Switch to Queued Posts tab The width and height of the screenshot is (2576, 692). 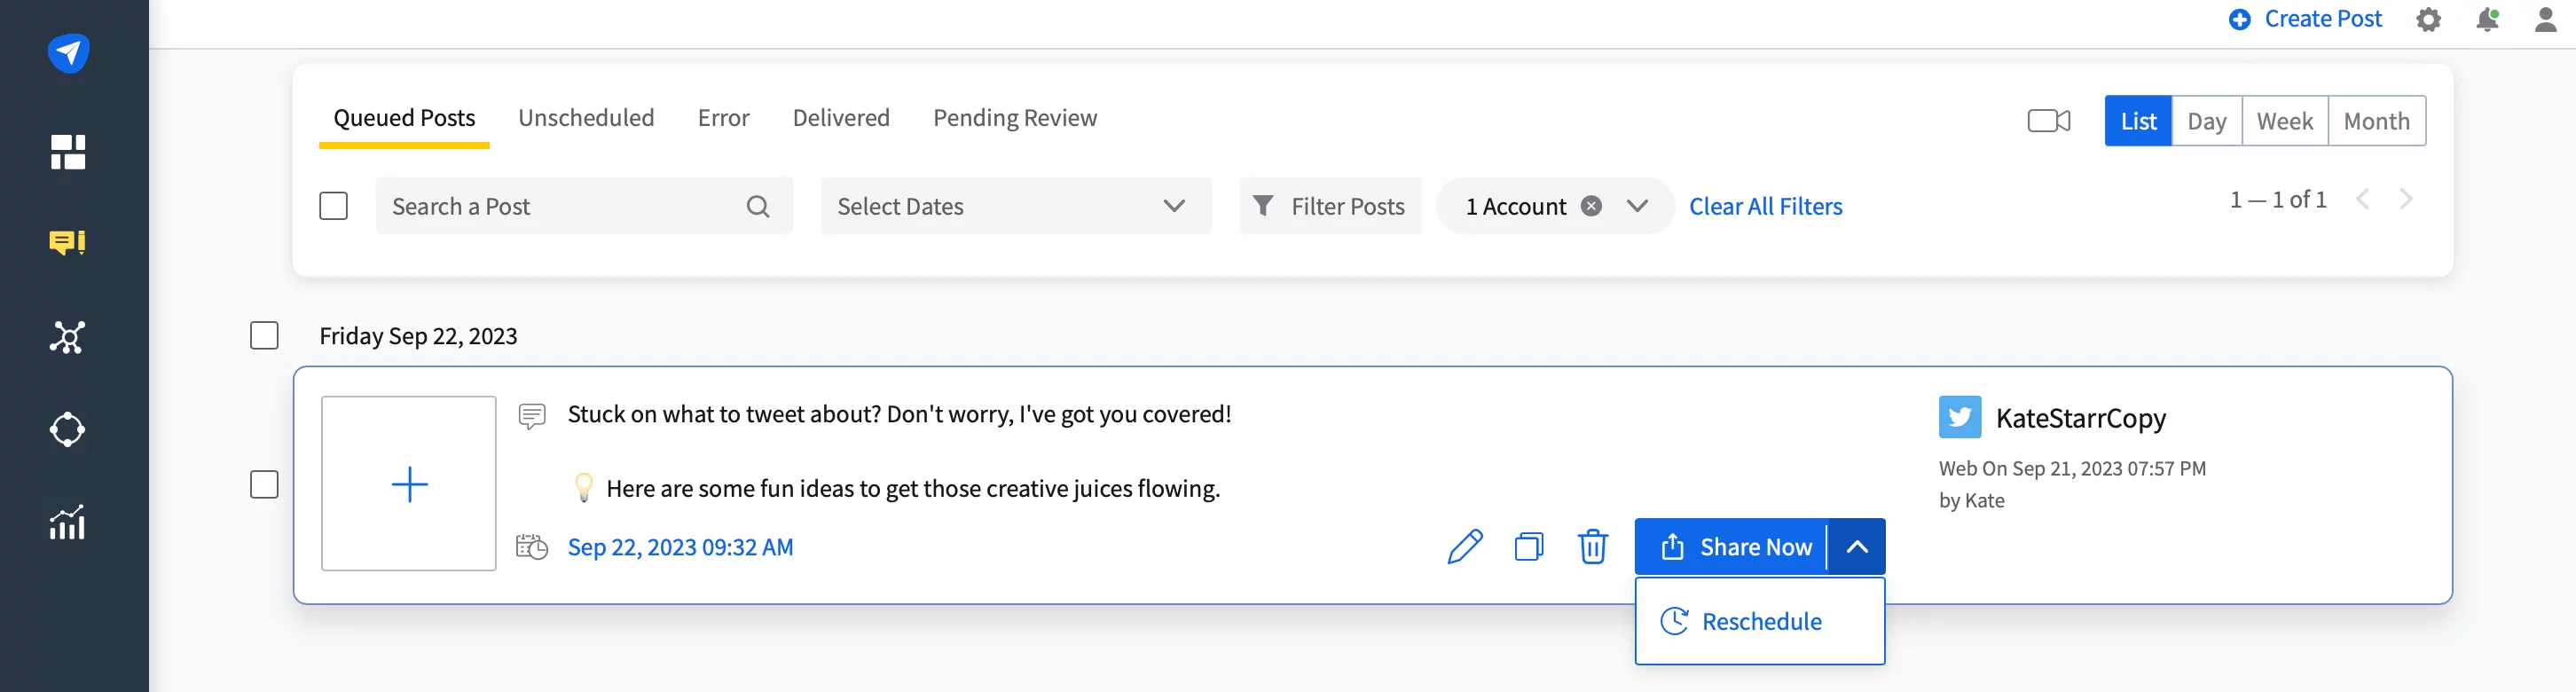tap(404, 118)
